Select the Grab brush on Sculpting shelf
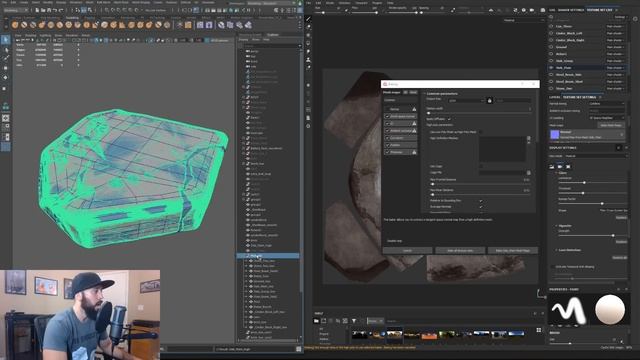The image size is (640, 360). click(42, 25)
